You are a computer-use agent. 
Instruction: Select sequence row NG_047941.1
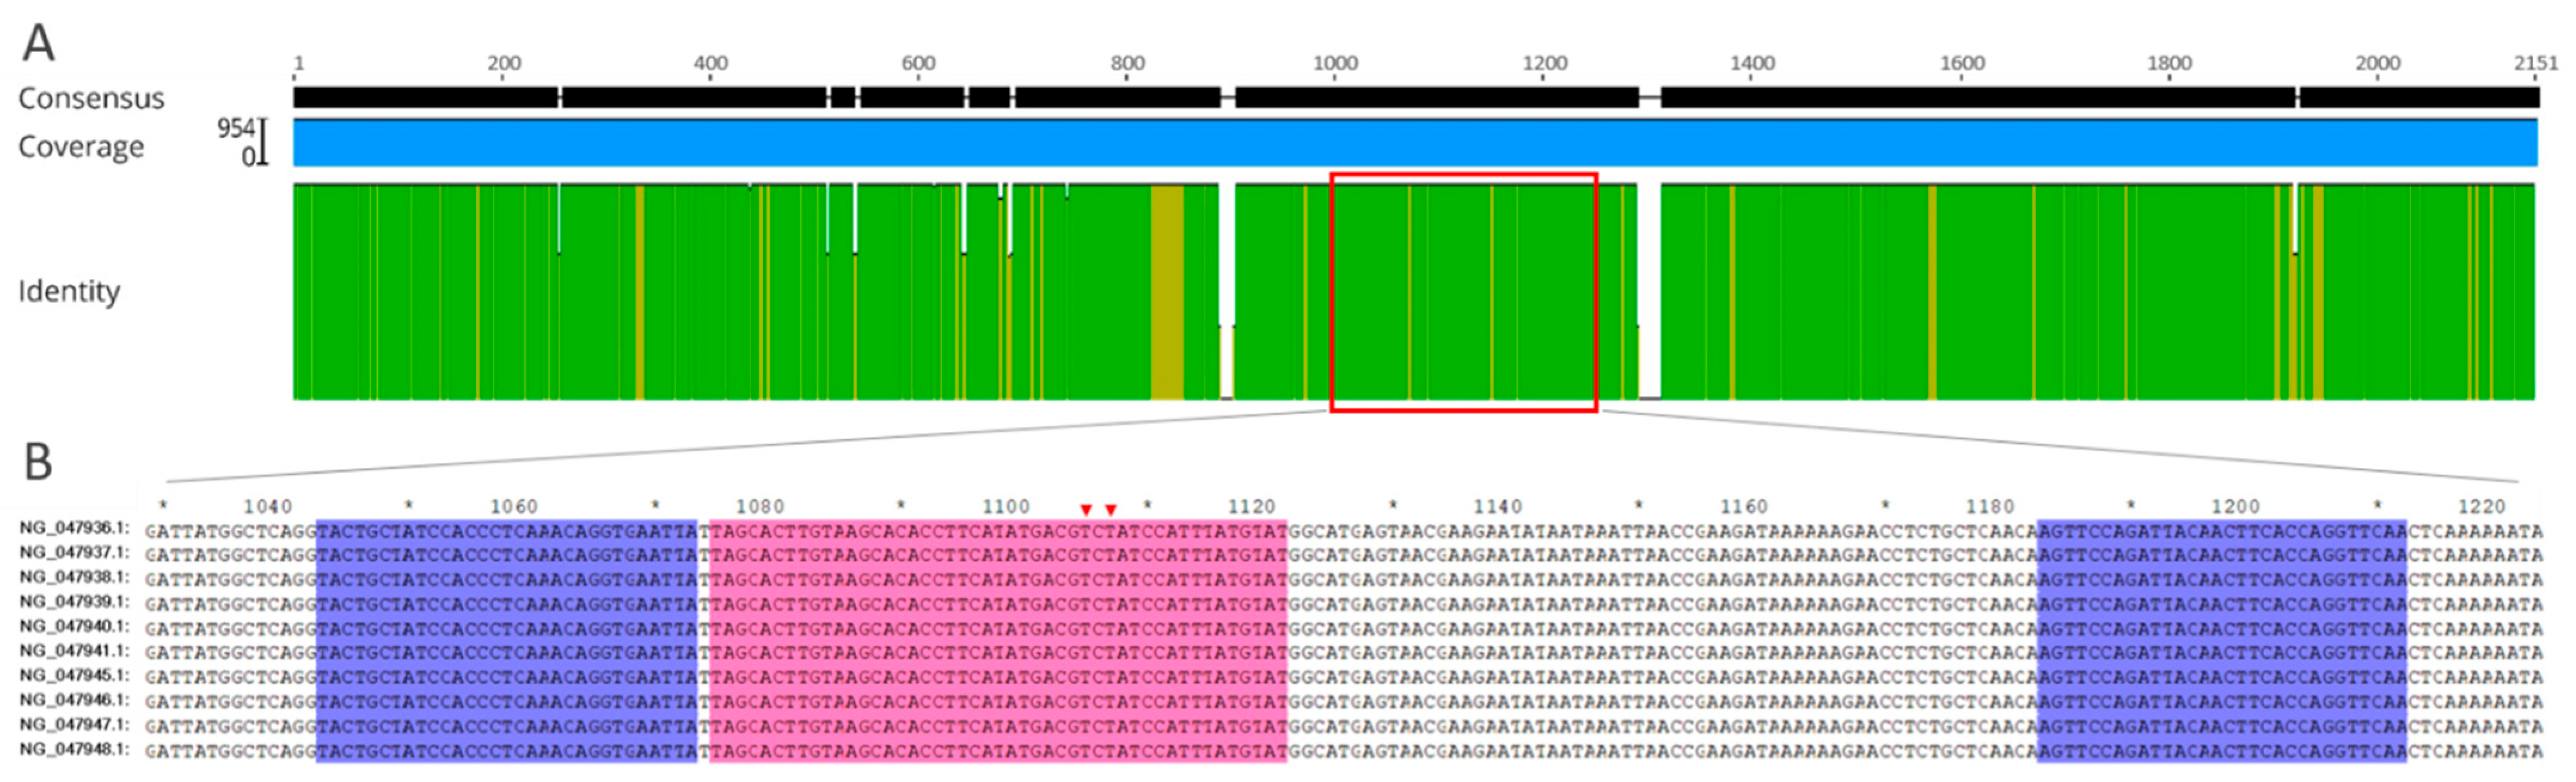pos(74,651)
